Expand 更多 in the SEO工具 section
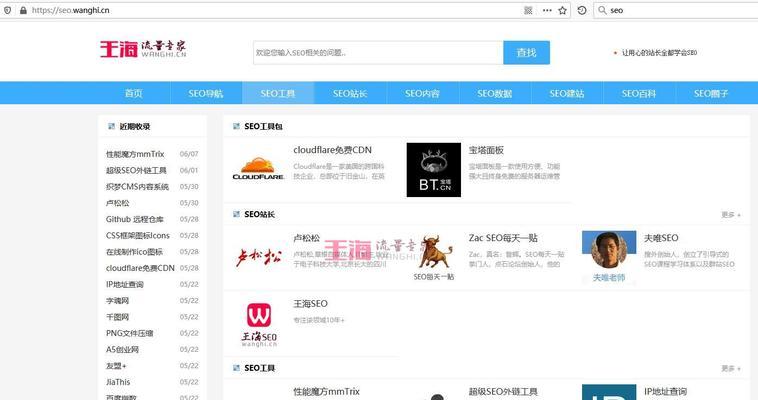The image size is (758, 400). pos(730,369)
